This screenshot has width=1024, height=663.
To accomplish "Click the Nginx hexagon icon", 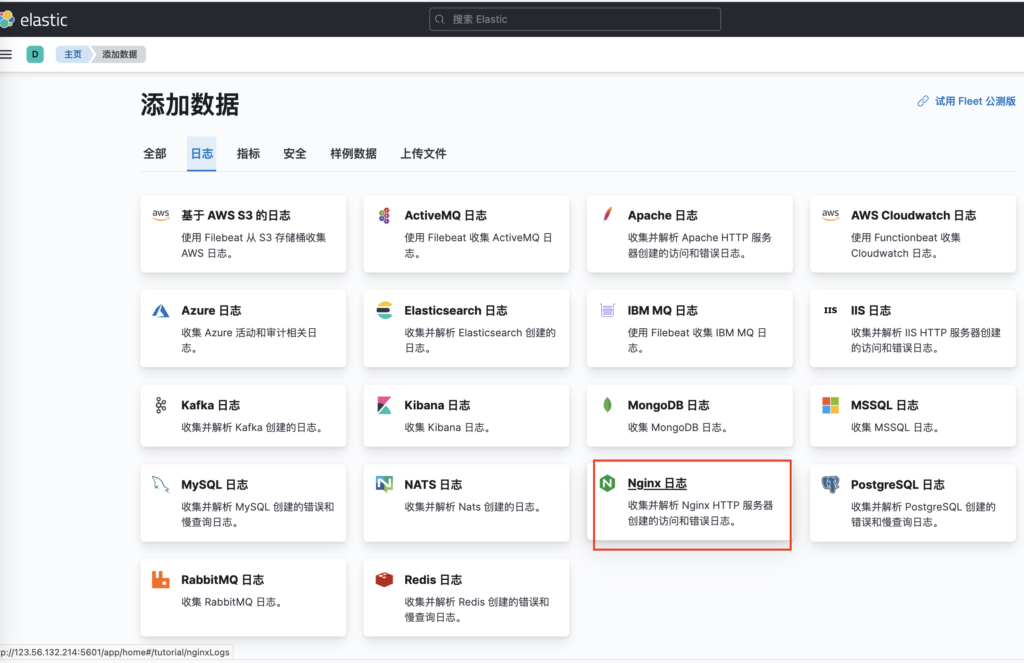I will 607,483.
